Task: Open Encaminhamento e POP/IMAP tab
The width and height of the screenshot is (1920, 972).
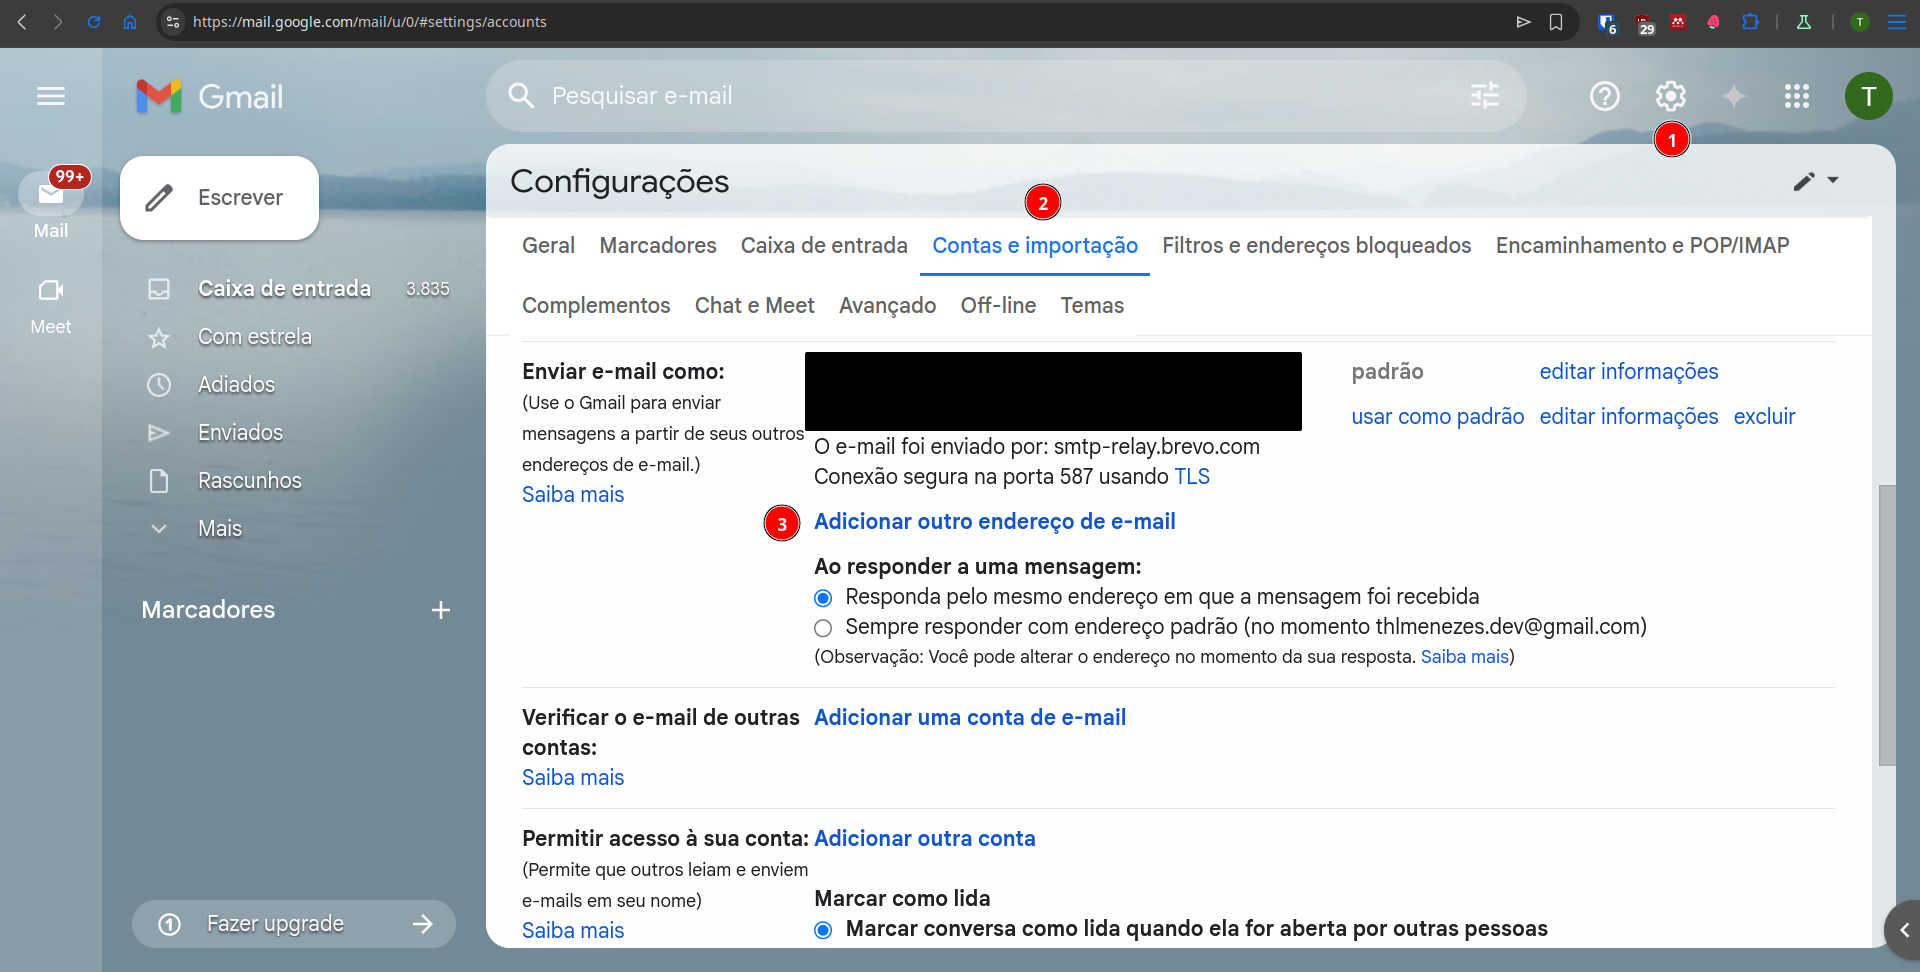Action: pyautogui.click(x=1642, y=246)
